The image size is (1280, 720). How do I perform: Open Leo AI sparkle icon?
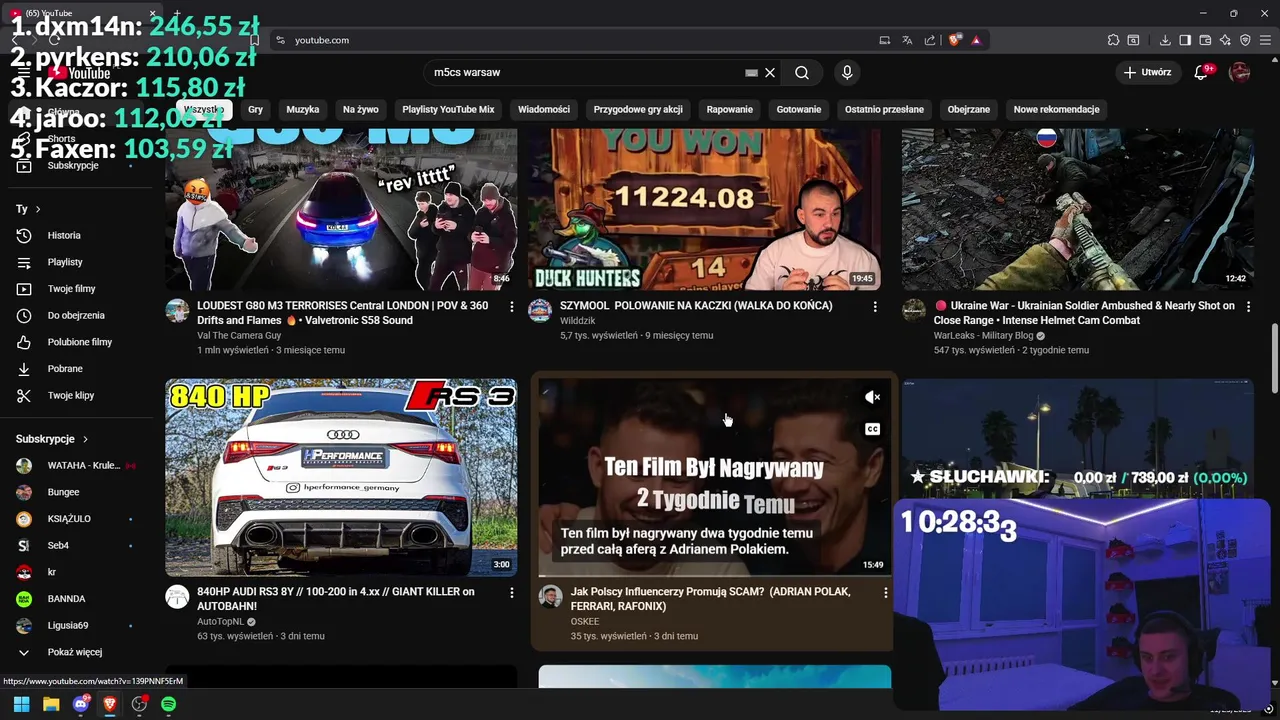click(1225, 40)
